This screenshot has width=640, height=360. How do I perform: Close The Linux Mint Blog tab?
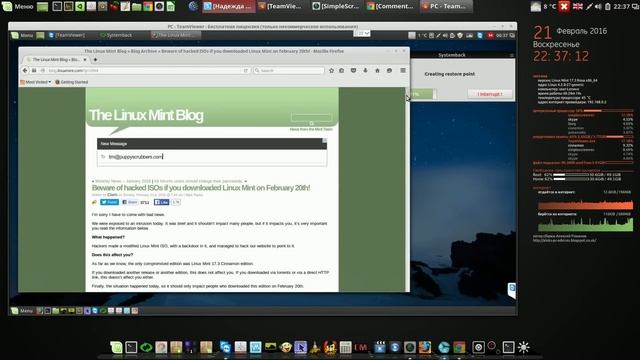tap(85, 60)
